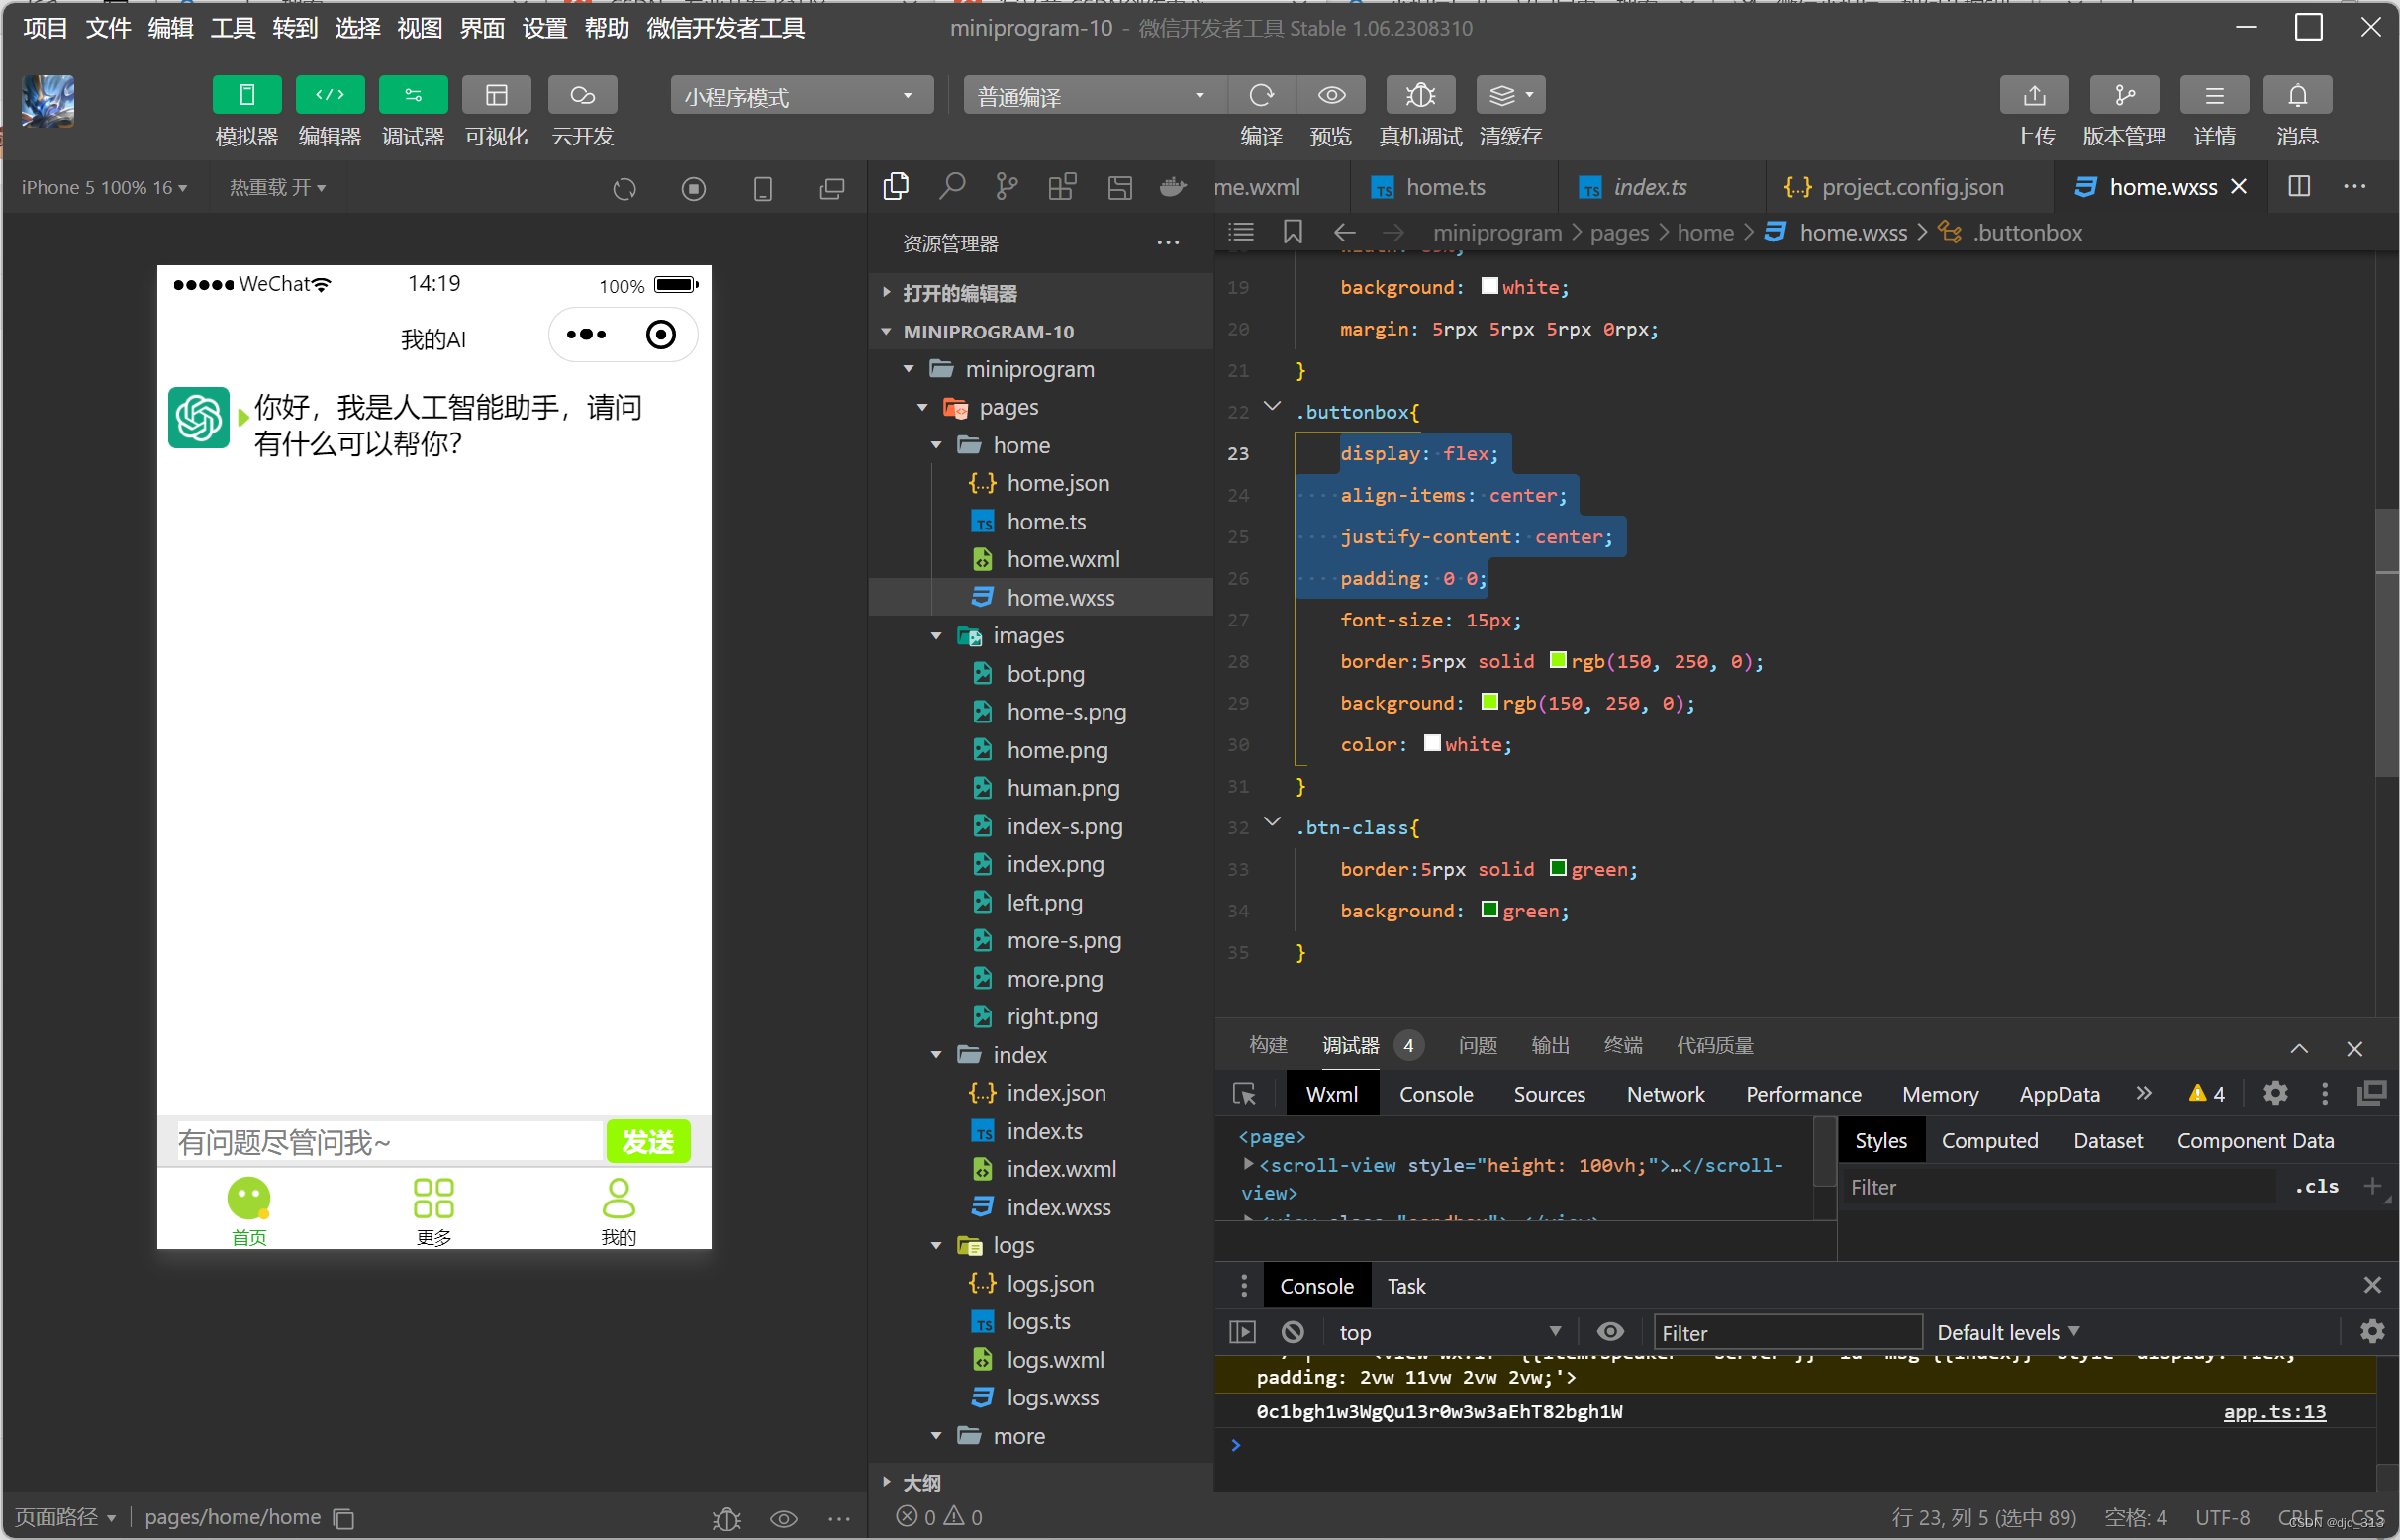
Task: Open the upload (上传) icon
Action: (x=2033, y=96)
